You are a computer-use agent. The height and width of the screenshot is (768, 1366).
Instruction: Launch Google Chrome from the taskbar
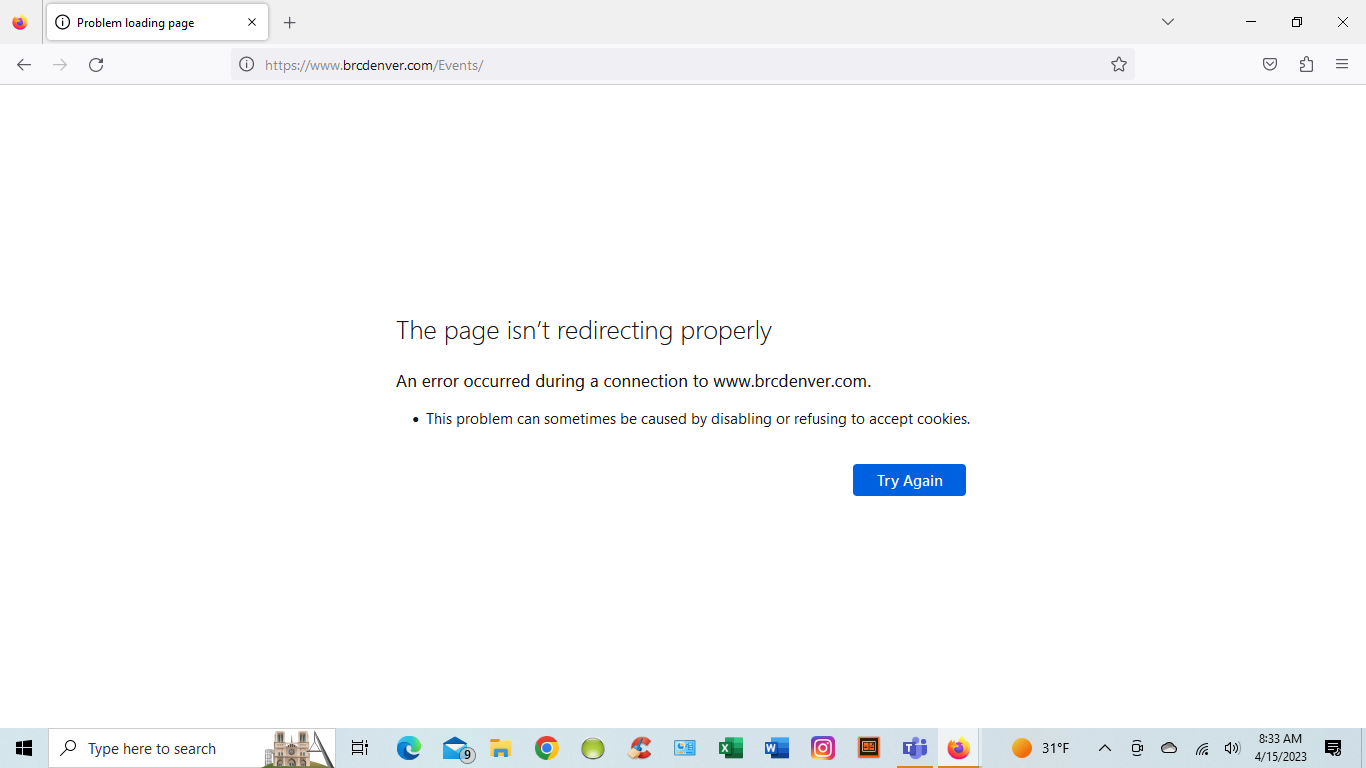(x=546, y=748)
